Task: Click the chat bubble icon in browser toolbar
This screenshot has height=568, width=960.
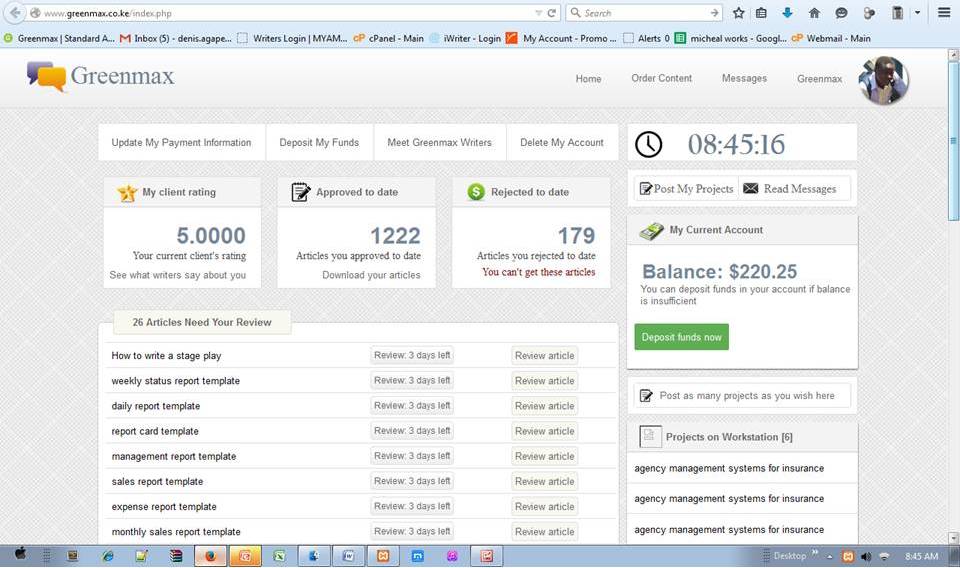Action: point(841,13)
